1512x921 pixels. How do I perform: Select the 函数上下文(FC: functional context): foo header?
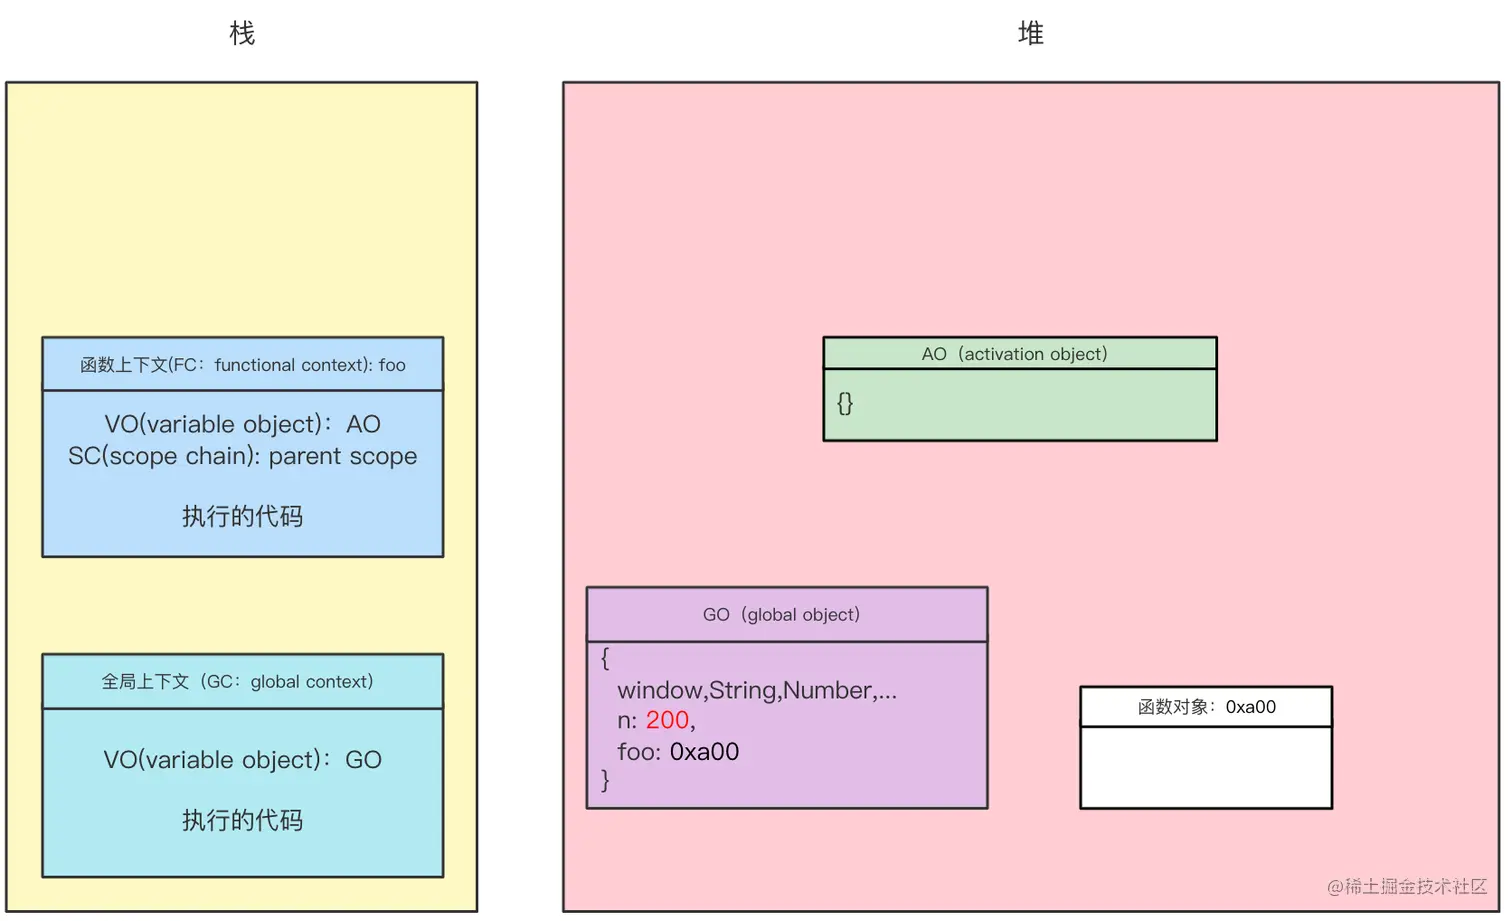pos(243,364)
